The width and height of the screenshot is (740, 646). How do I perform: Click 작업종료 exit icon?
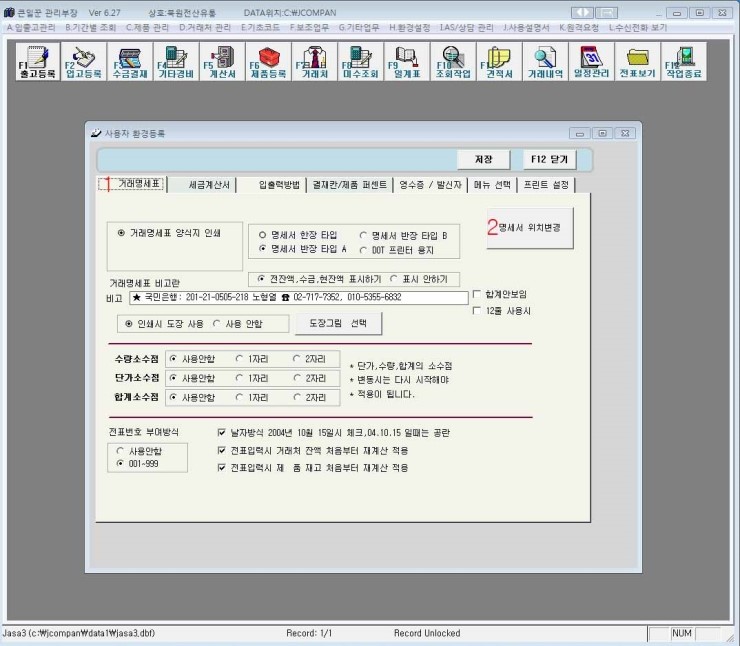[684, 62]
